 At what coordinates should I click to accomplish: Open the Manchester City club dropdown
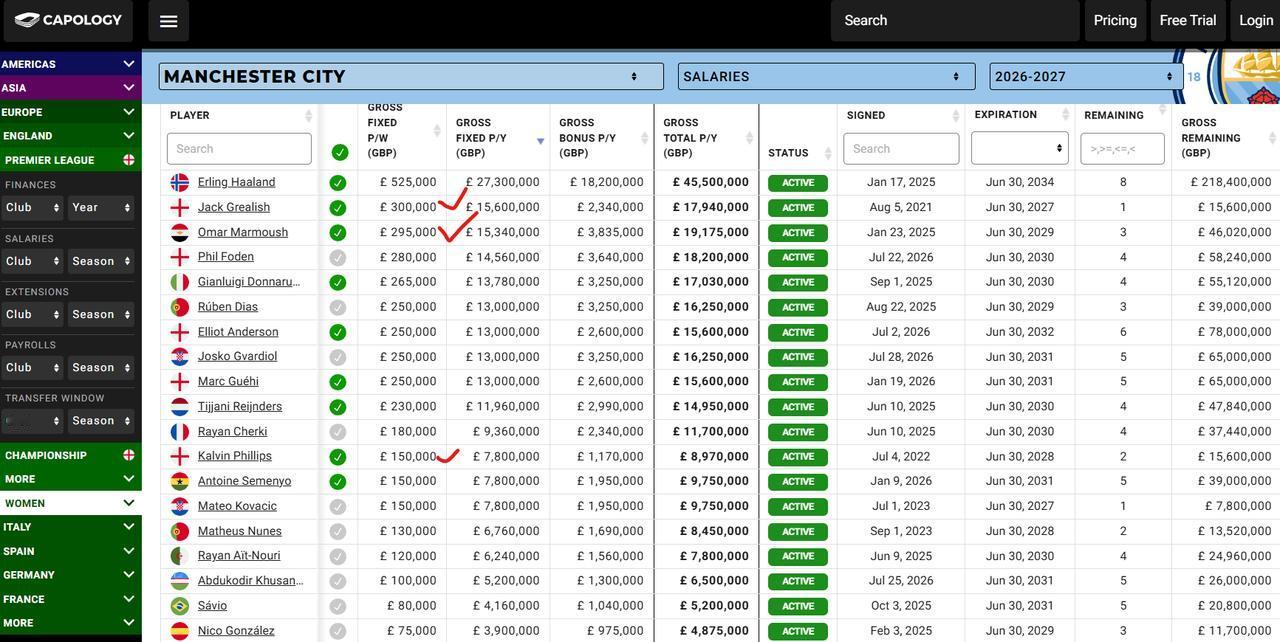point(411,77)
